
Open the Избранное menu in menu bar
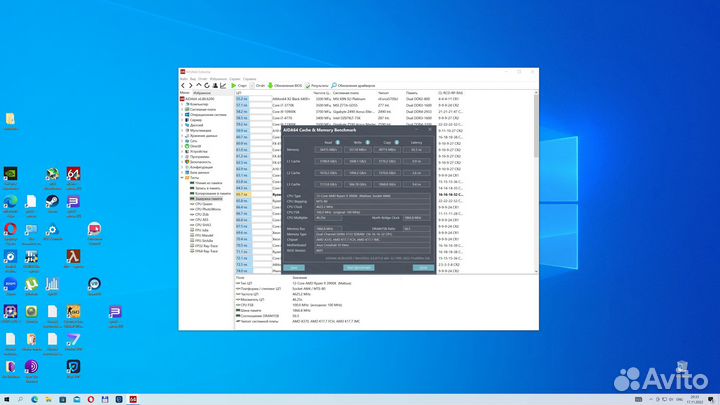coord(218,79)
